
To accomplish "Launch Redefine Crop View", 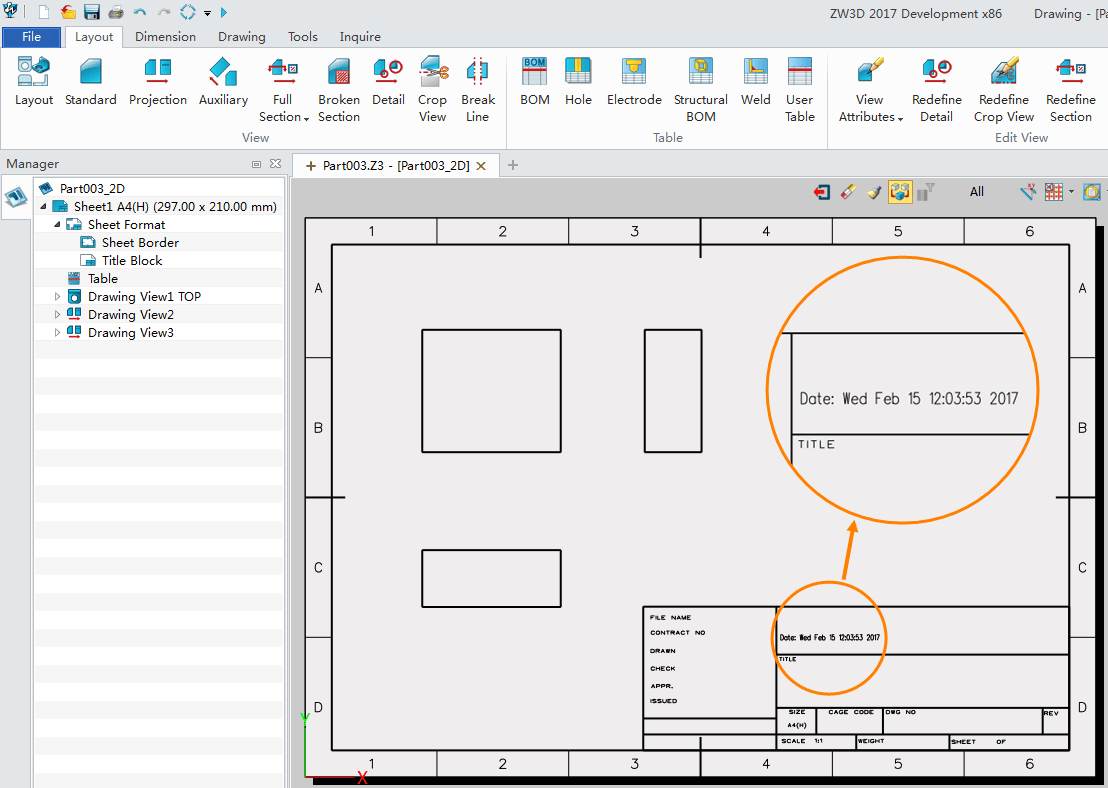I will 1004,72.
